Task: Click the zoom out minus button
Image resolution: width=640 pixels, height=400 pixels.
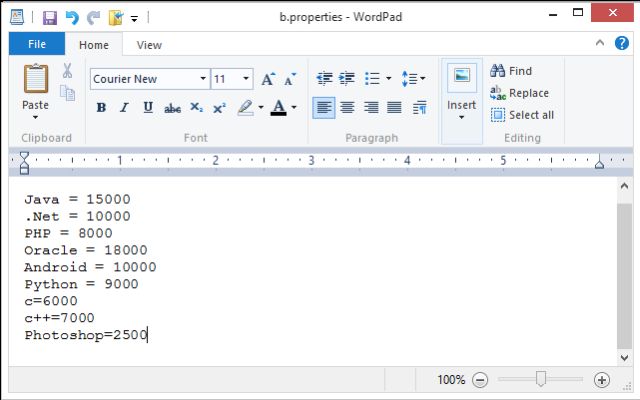Action: (480, 380)
